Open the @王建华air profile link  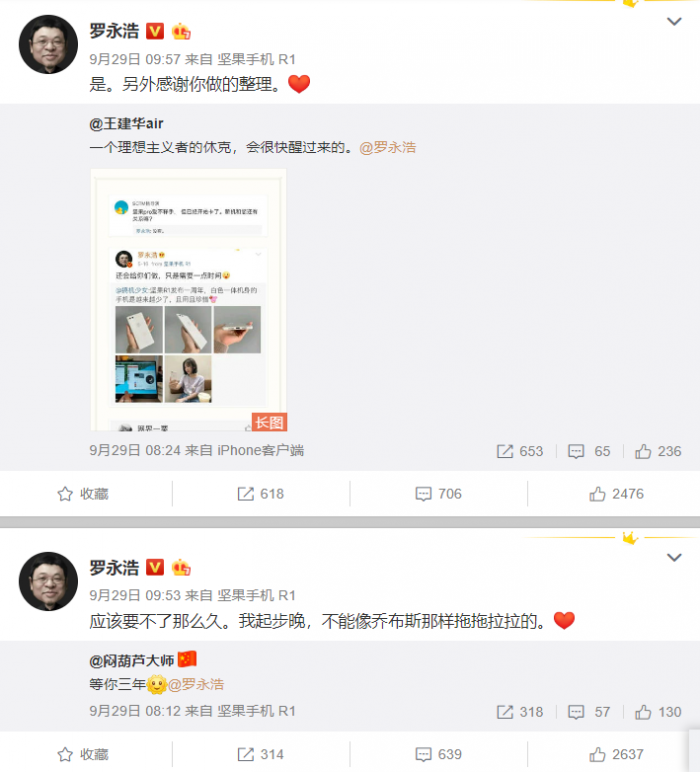coord(126,124)
